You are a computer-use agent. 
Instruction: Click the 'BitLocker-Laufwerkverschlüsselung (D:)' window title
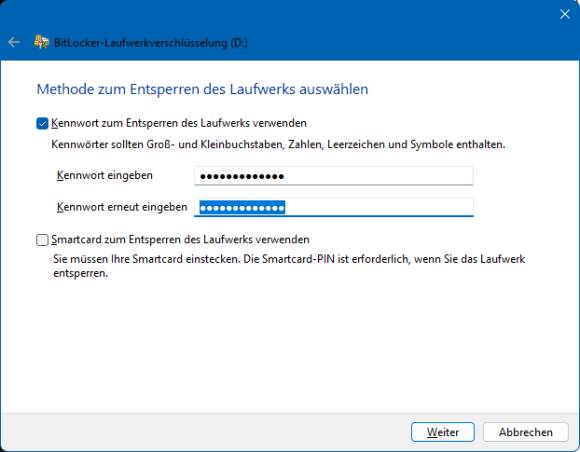(x=151, y=43)
